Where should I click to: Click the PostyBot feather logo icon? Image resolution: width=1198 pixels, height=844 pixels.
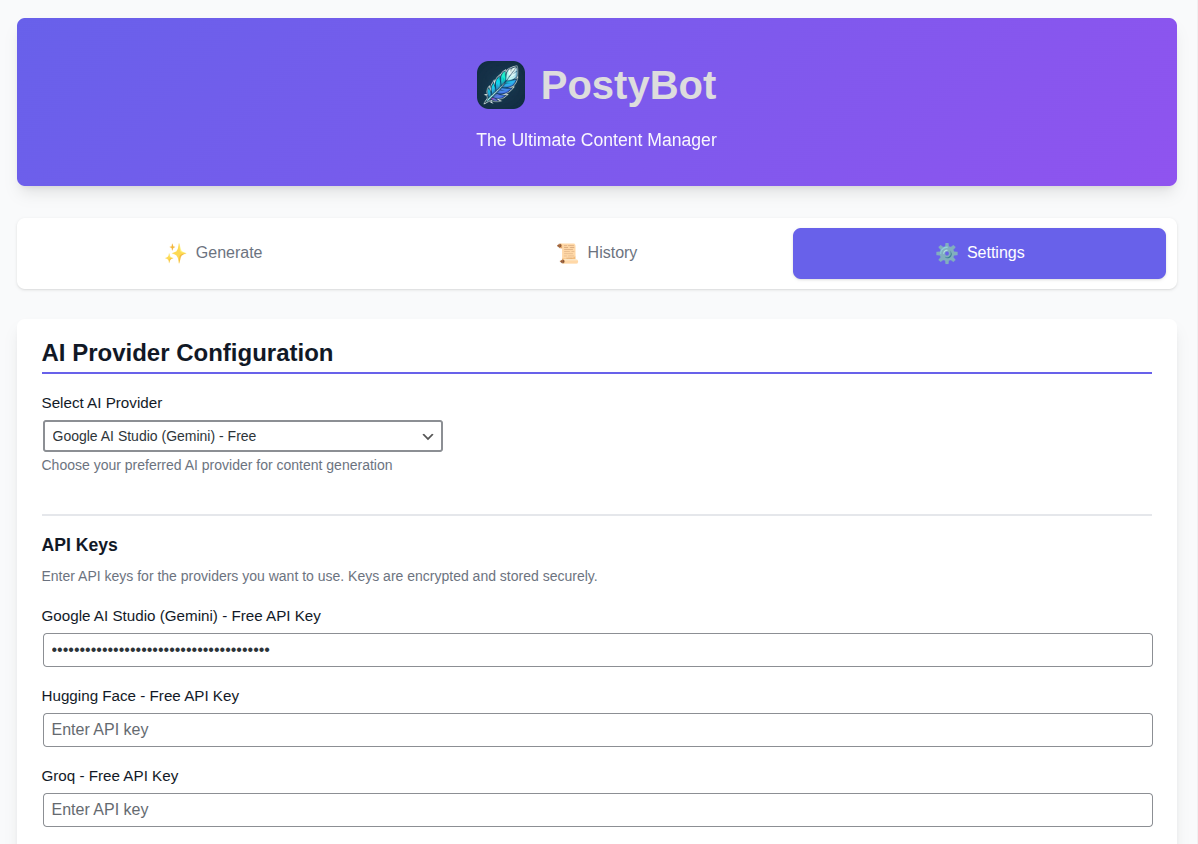coord(500,85)
